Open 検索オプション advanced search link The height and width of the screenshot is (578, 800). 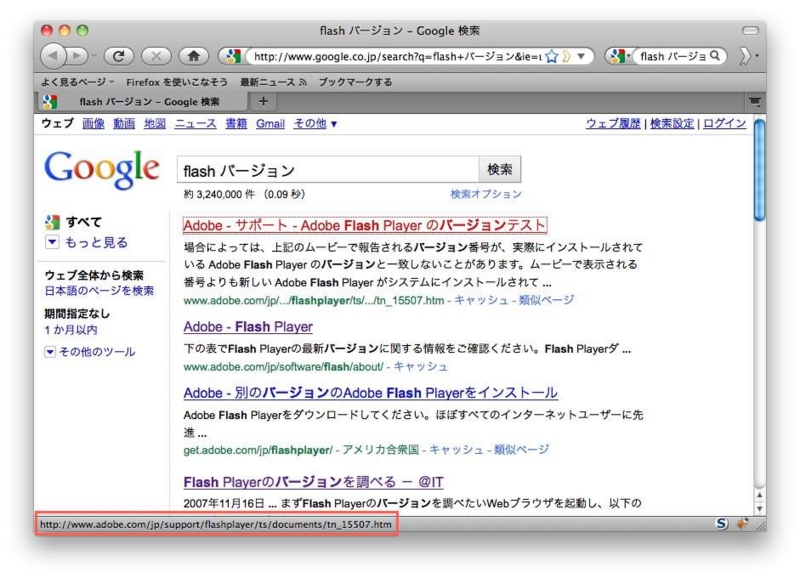point(486,194)
